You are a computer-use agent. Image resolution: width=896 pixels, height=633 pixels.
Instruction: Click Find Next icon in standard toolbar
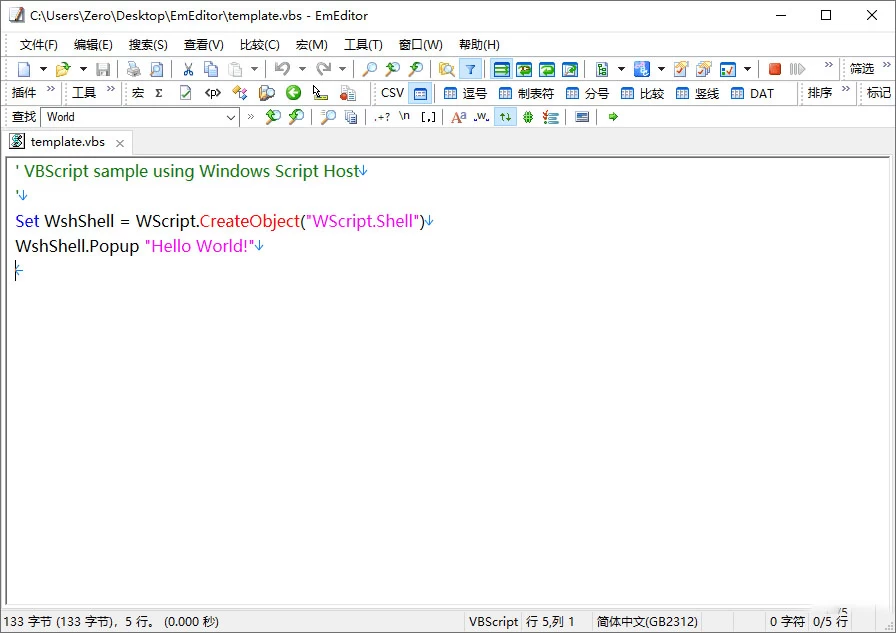click(416, 69)
